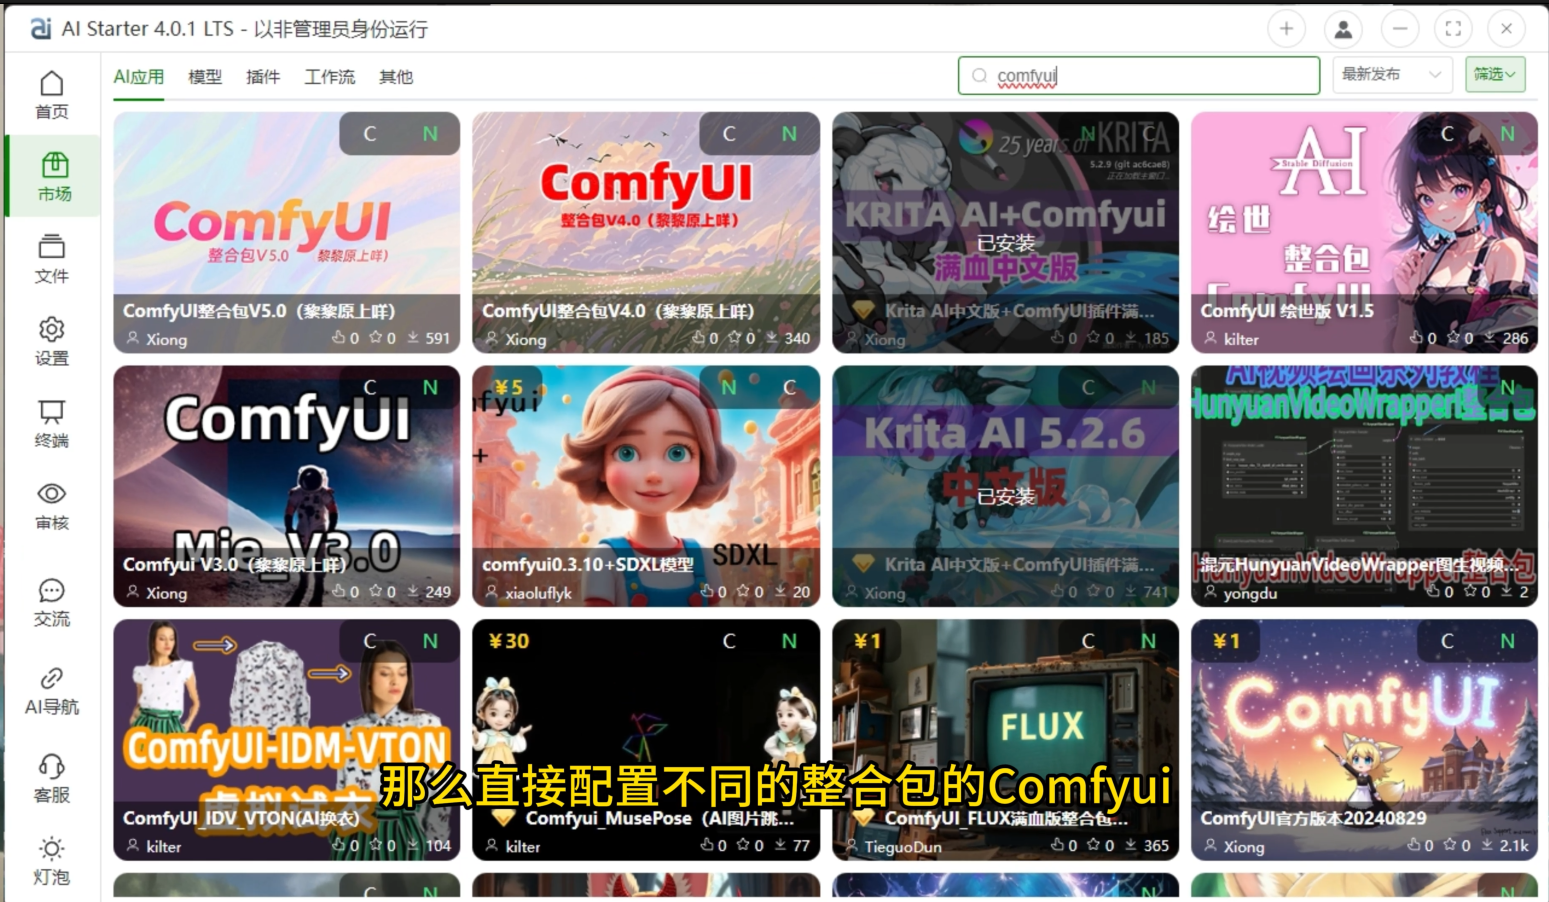Open the ComfyUI 绘世版 V1.5 card
This screenshot has width=1549, height=902.
coord(1364,233)
